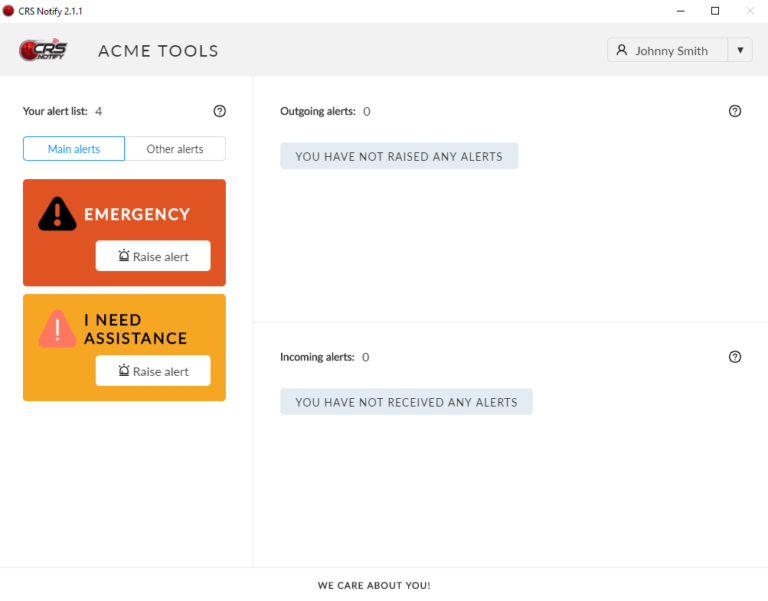Viewport: 768px width, 601px height.
Task: Maximize the CRS Notify window
Action: tap(715, 11)
